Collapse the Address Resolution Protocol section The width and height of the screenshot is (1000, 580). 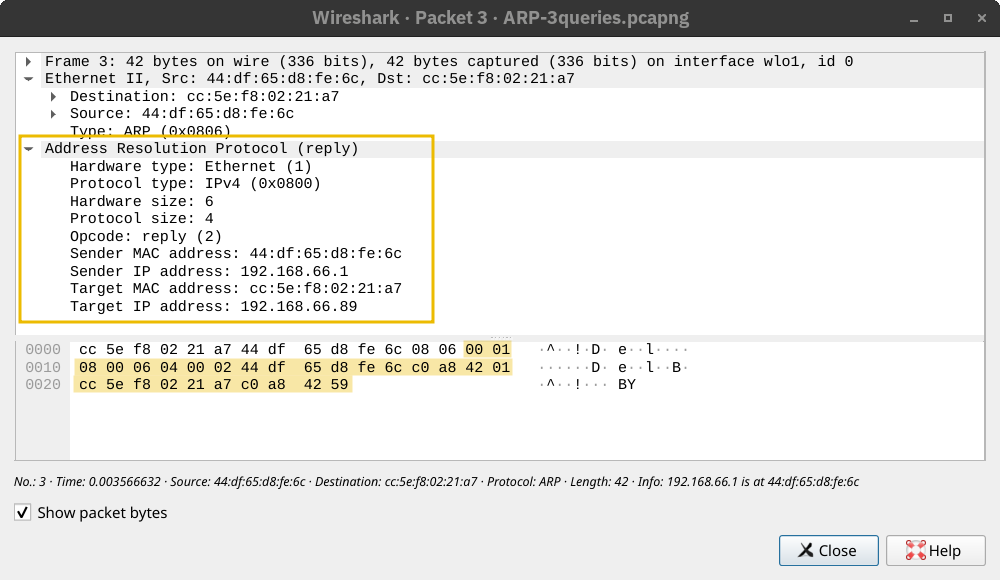coord(29,149)
